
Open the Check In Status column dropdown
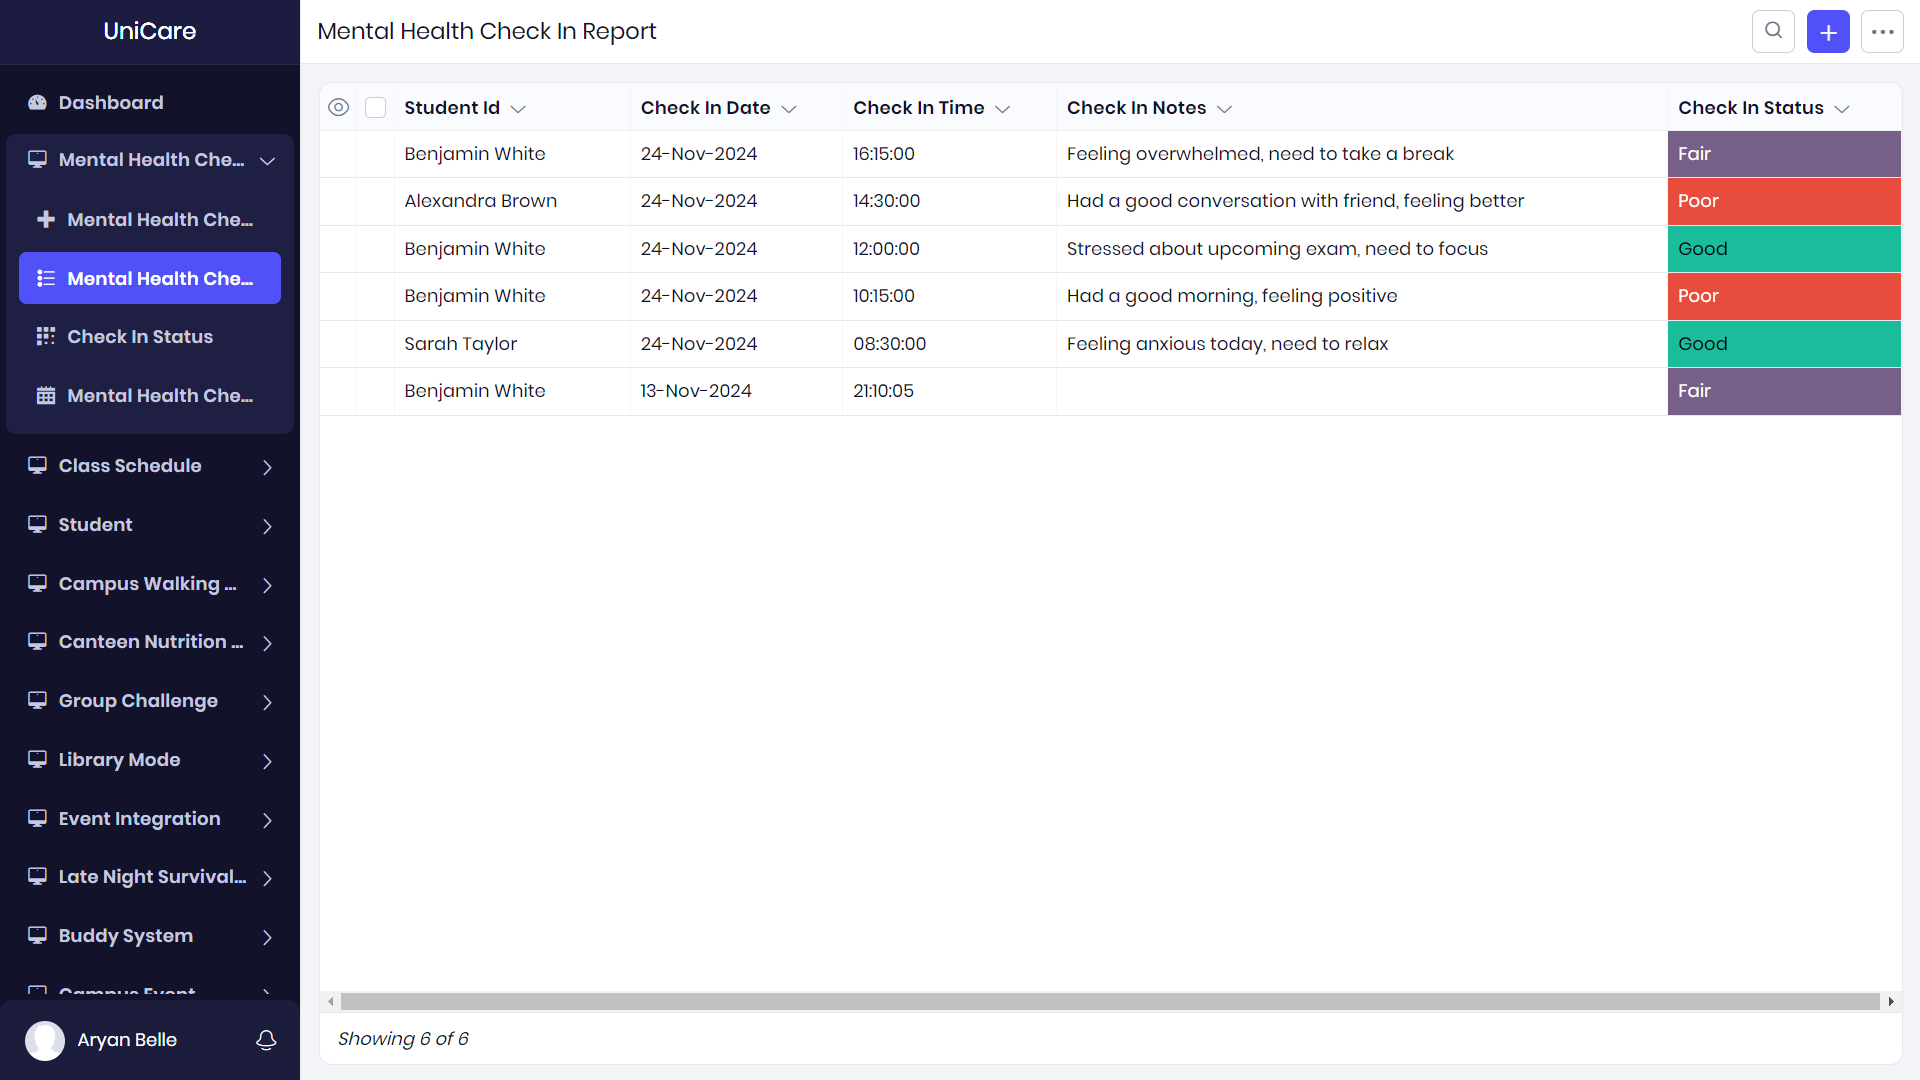1842,109
